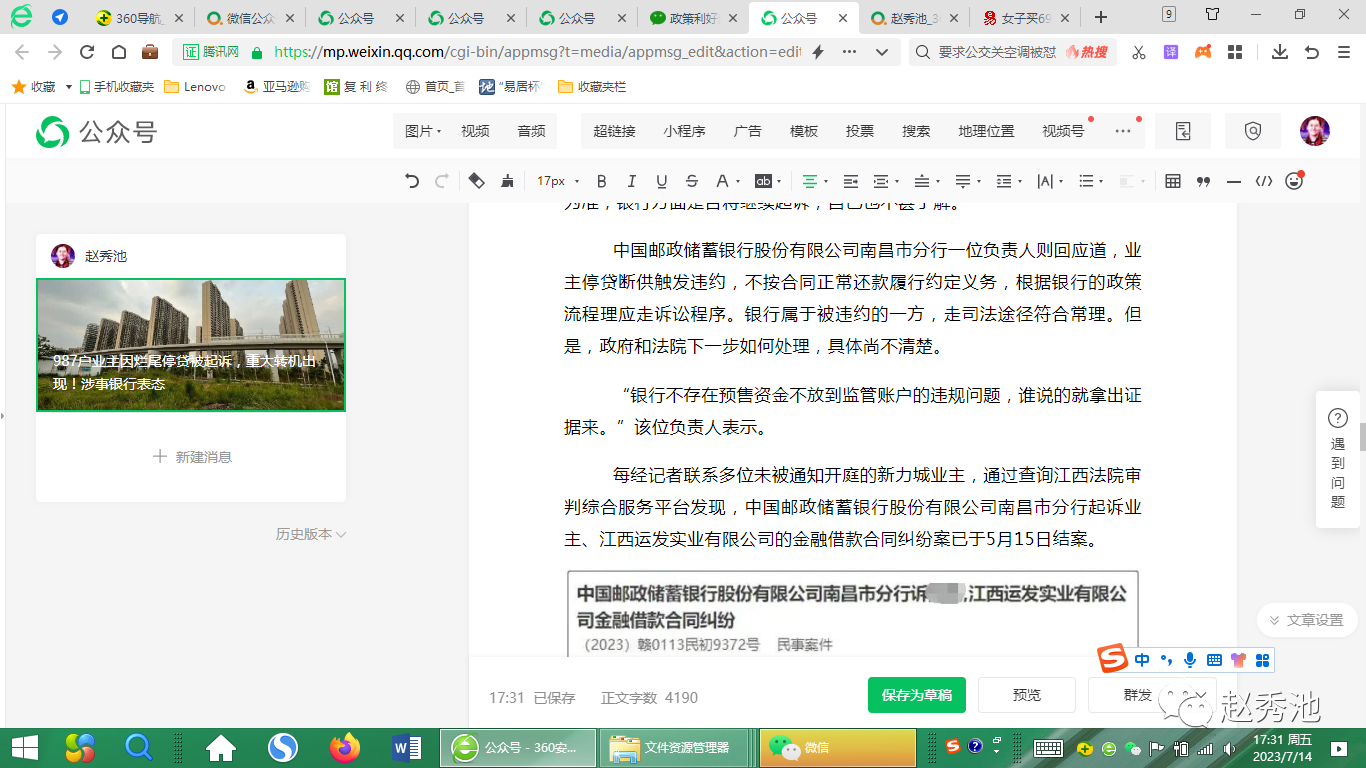Screen dimensions: 1366x768
Task: Toggle italic text formatting
Action: point(631,181)
